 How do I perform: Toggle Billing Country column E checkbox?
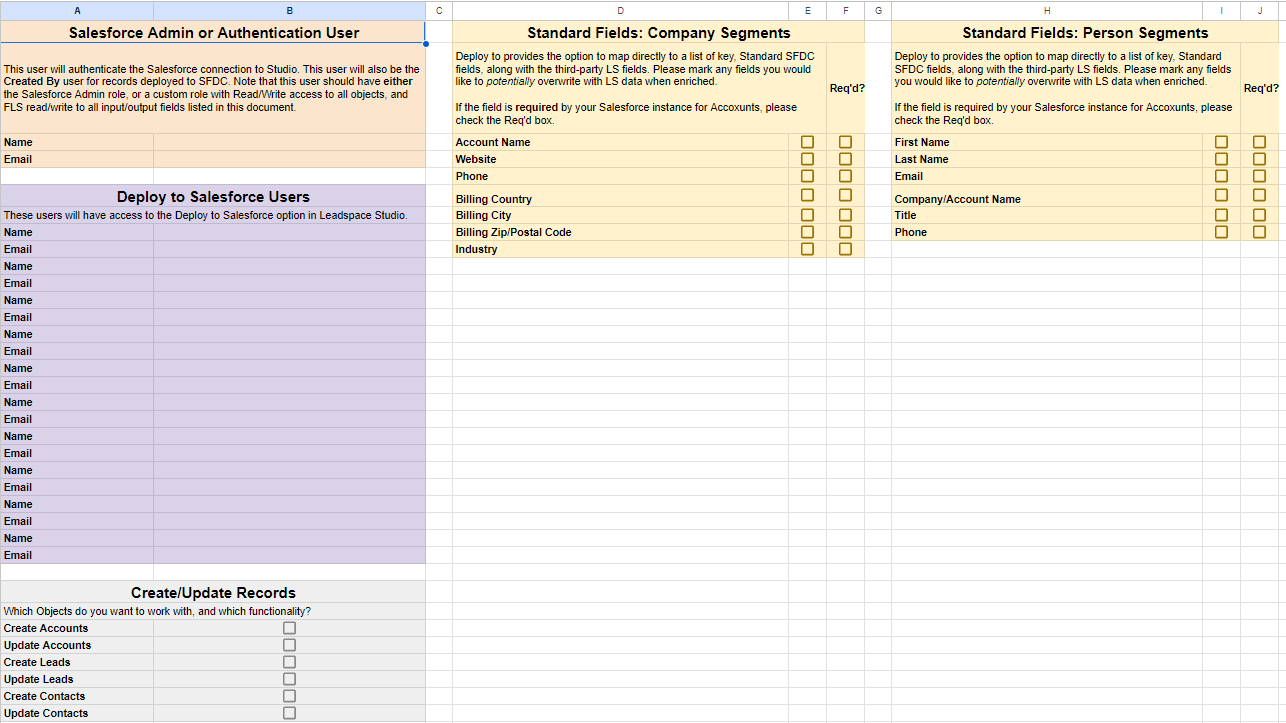point(807,195)
